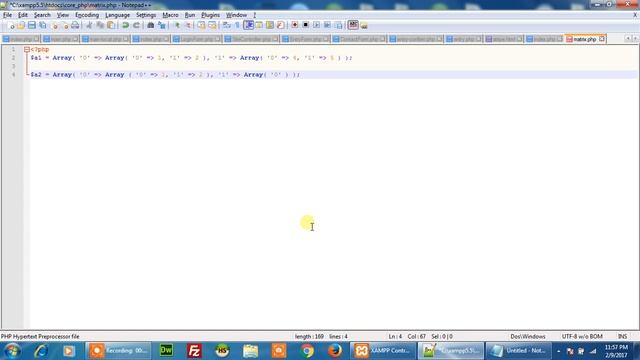Open Google Chrome from the taskbar

(307, 351)
